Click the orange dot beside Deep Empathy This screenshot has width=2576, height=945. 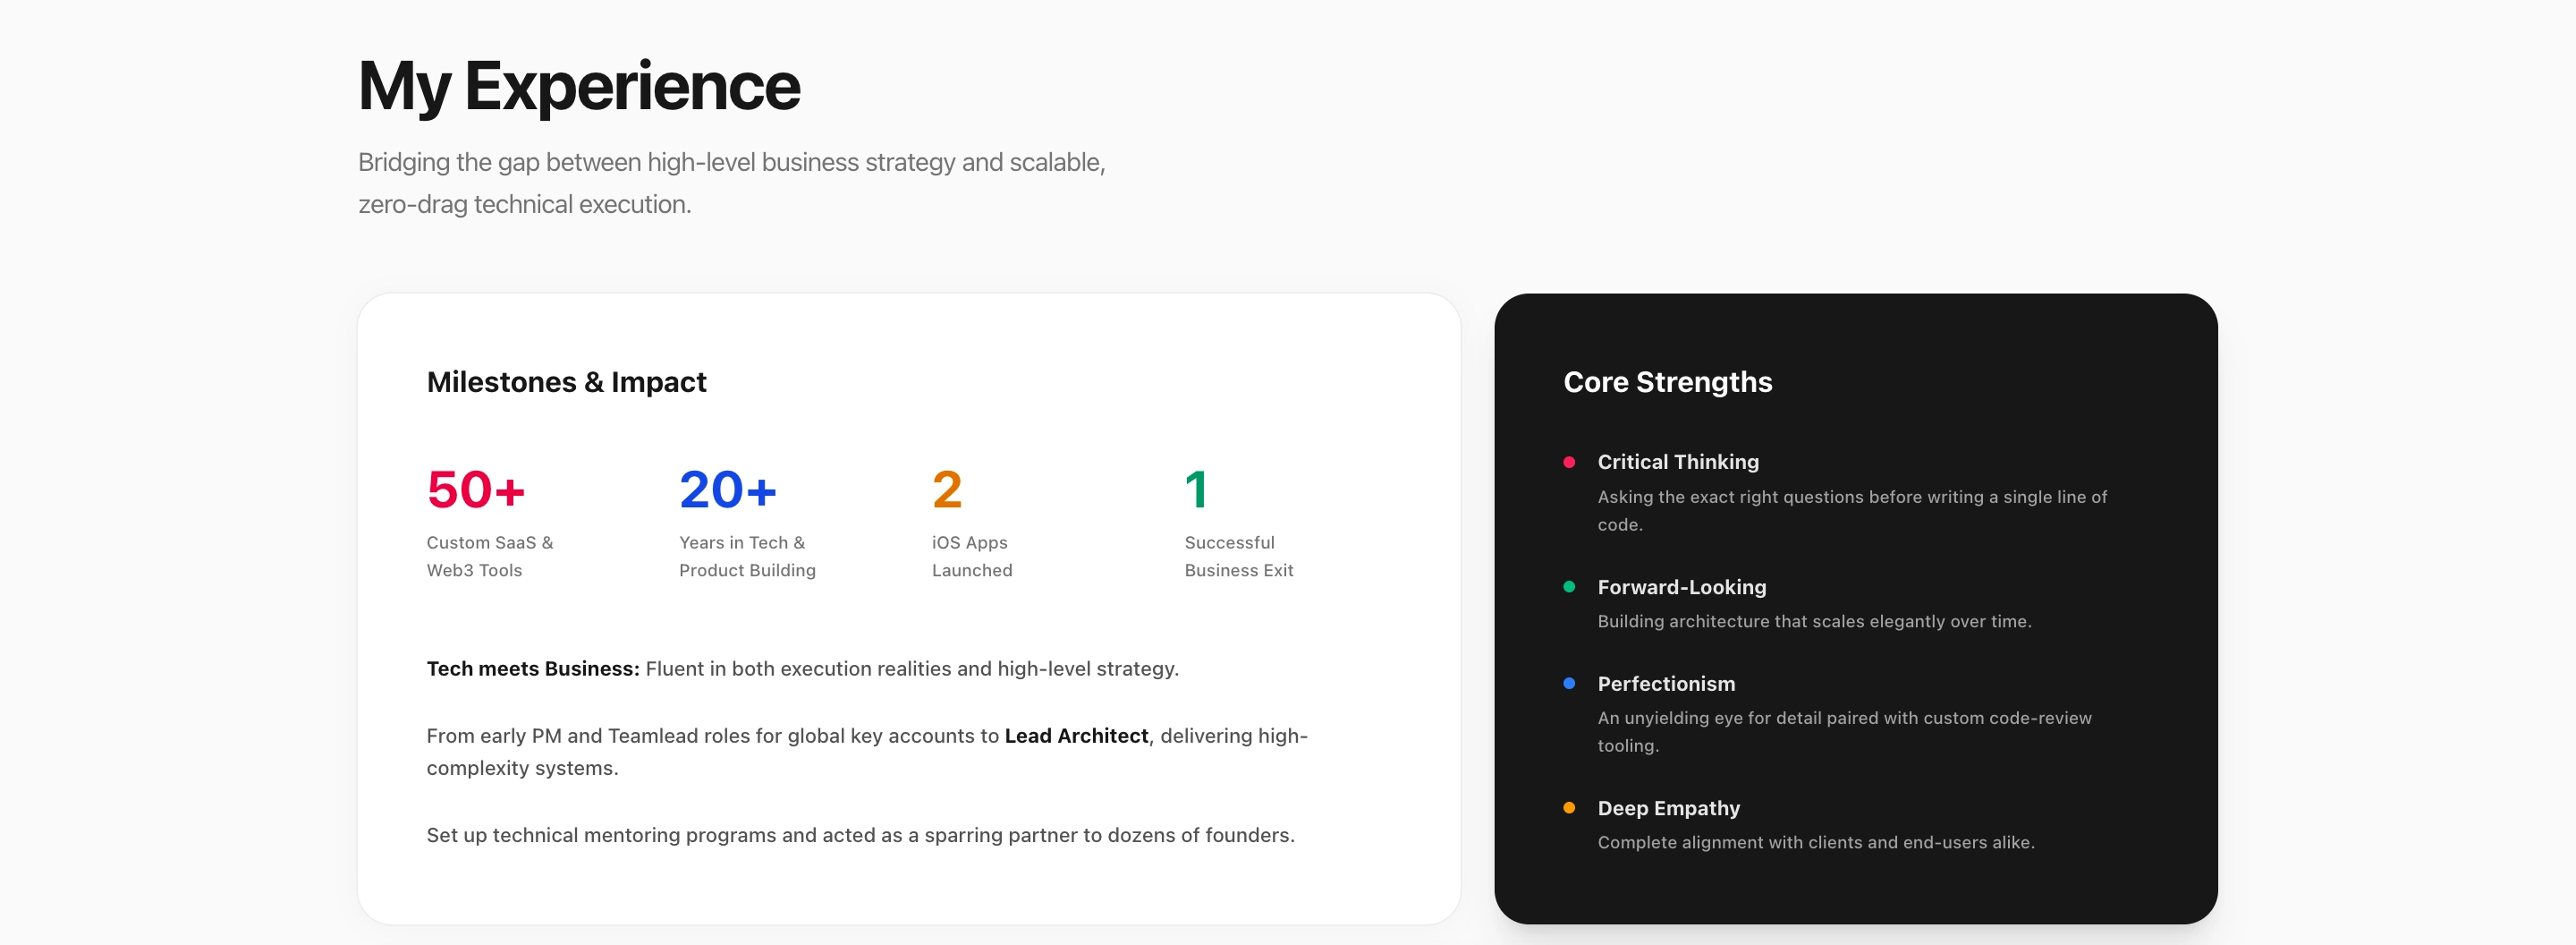tap(1569, 808)
